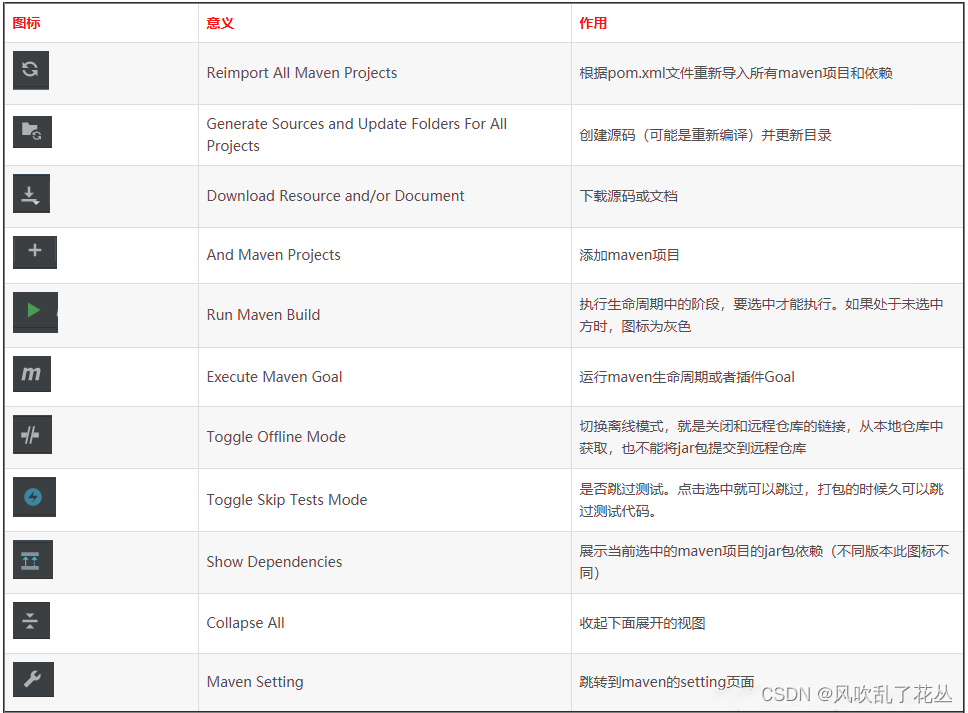968x713 pixels.
Task: Click the description starting '展示当前选中的maven项目'
Action: 764,562
